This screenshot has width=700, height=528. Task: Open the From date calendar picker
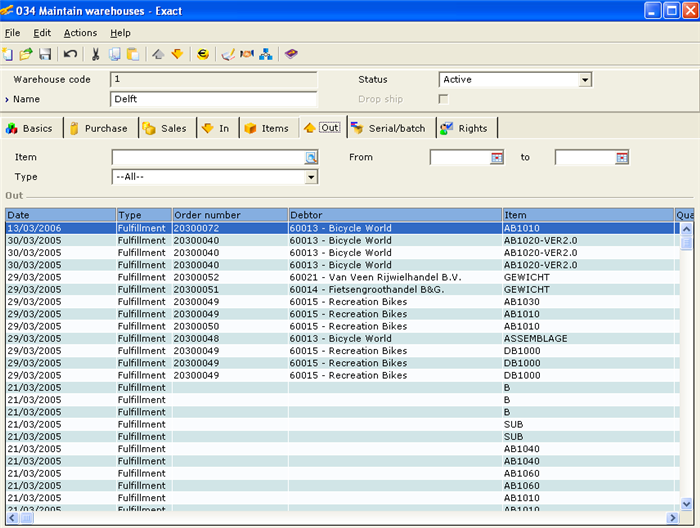(x=496, y=157)
